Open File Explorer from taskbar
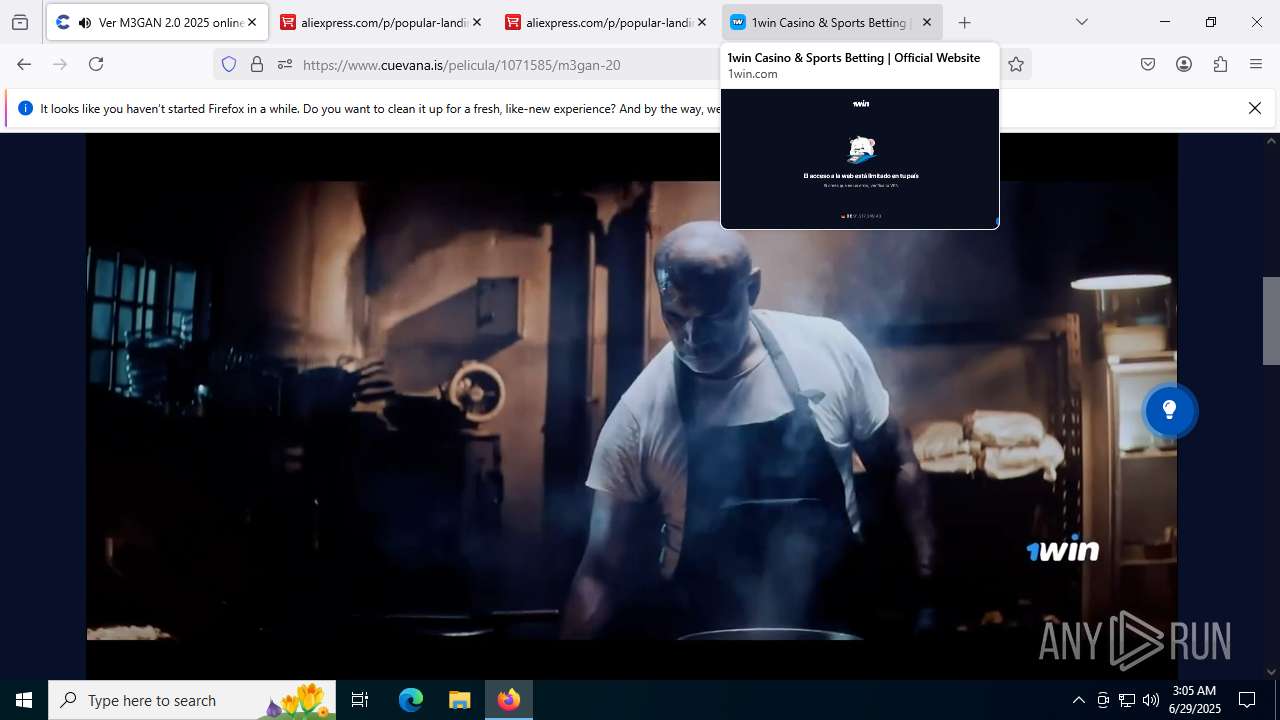This screenshot has height=720, width=1280. click(x=459, y=700)
